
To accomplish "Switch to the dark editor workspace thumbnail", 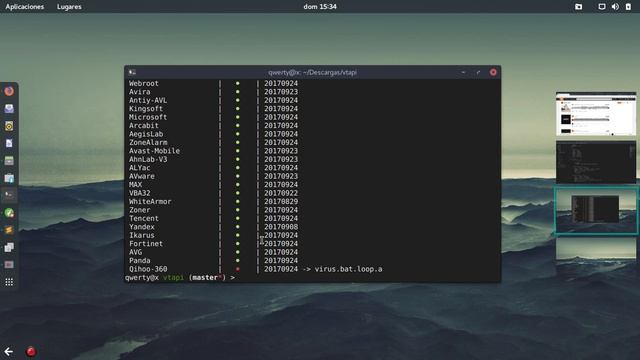I will pyautogui.click(x=596, y=162).
